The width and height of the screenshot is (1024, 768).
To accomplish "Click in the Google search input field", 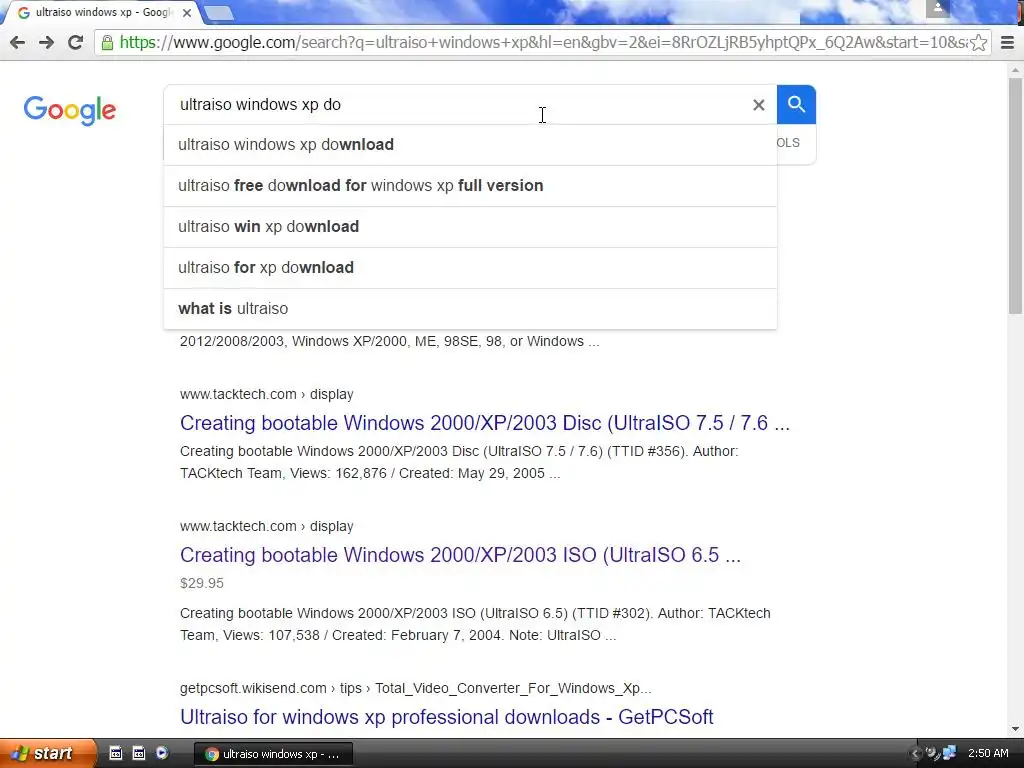I will pyautogui.click(x=457, y=104).
